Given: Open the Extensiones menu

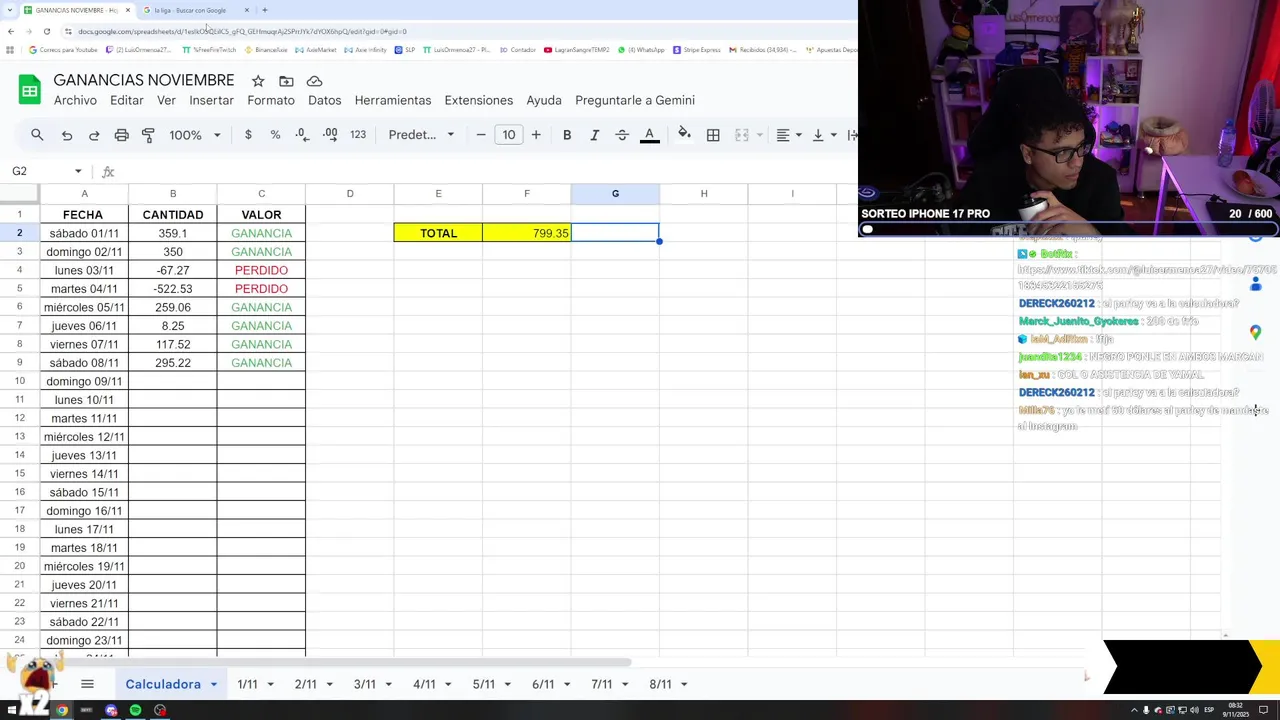Looking at the screenshot, I should click(479, 100).
